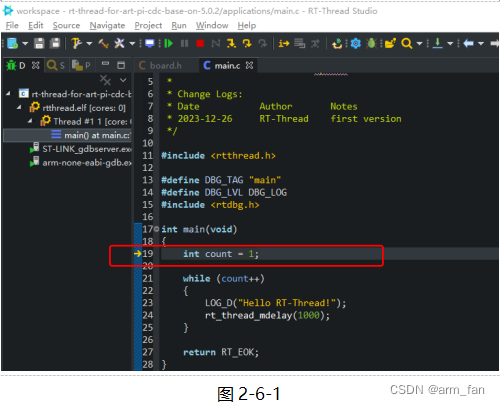
Task: Open the New file dropdown arrow
Action: coord(25,43)
